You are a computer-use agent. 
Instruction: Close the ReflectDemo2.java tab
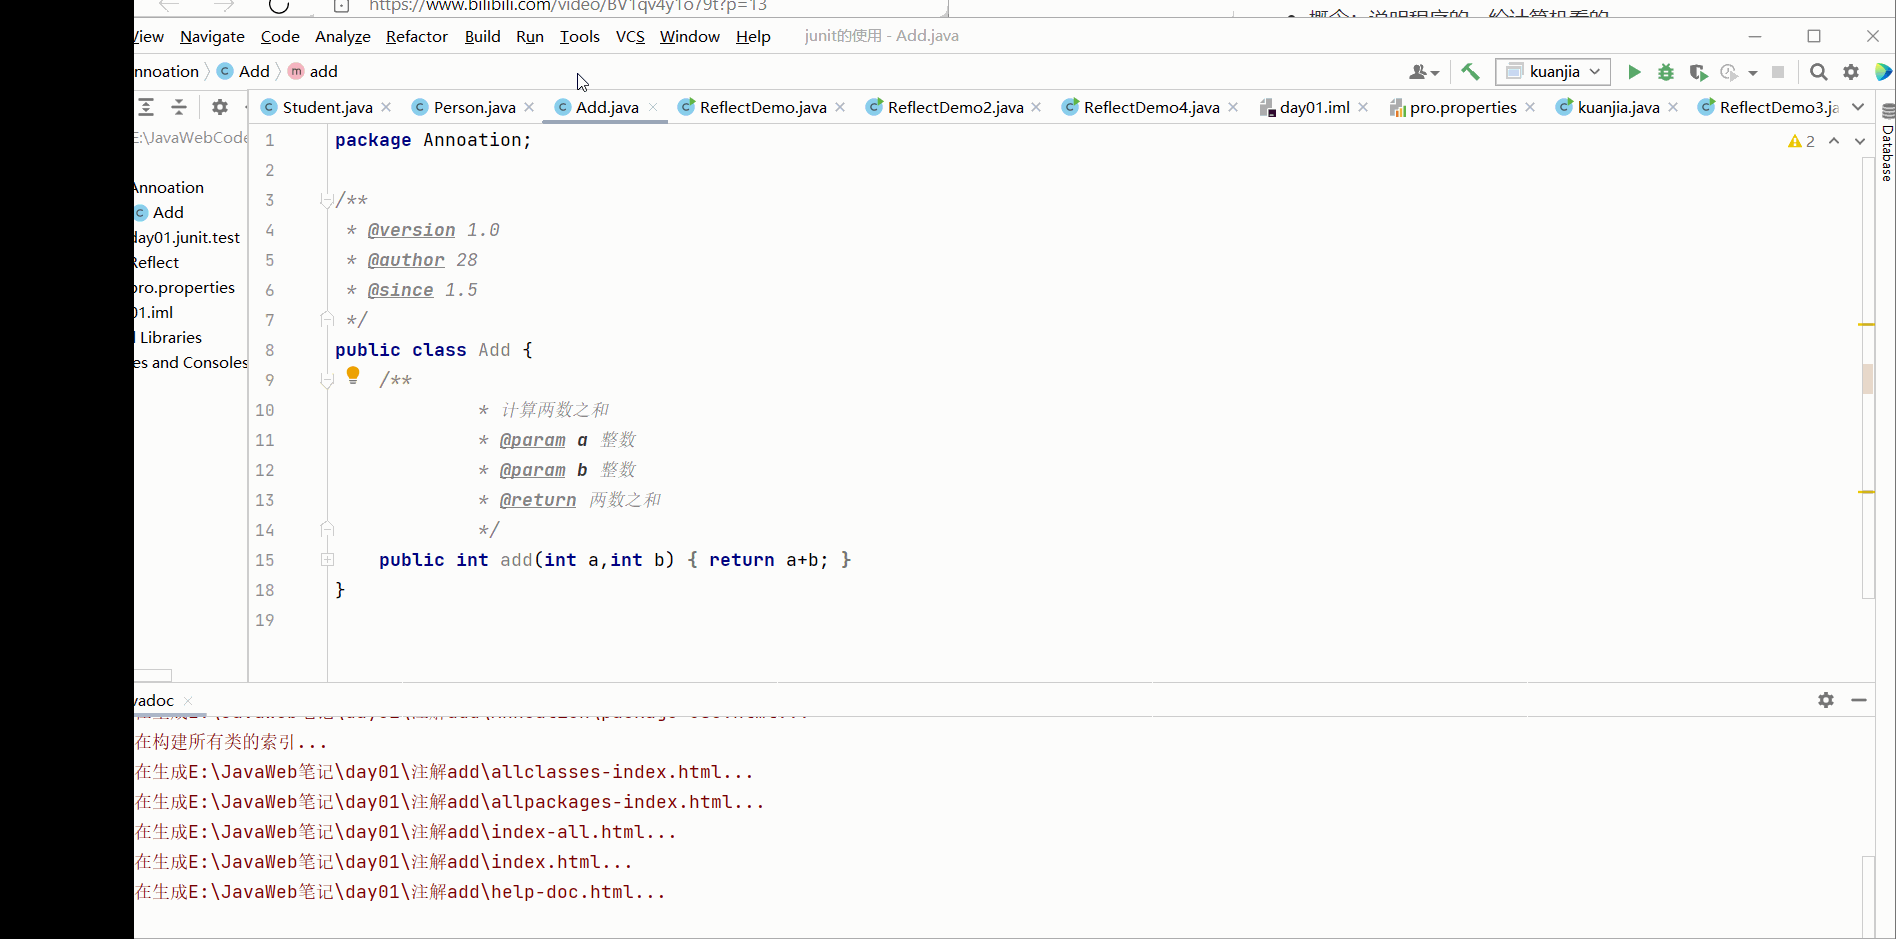1036,107
